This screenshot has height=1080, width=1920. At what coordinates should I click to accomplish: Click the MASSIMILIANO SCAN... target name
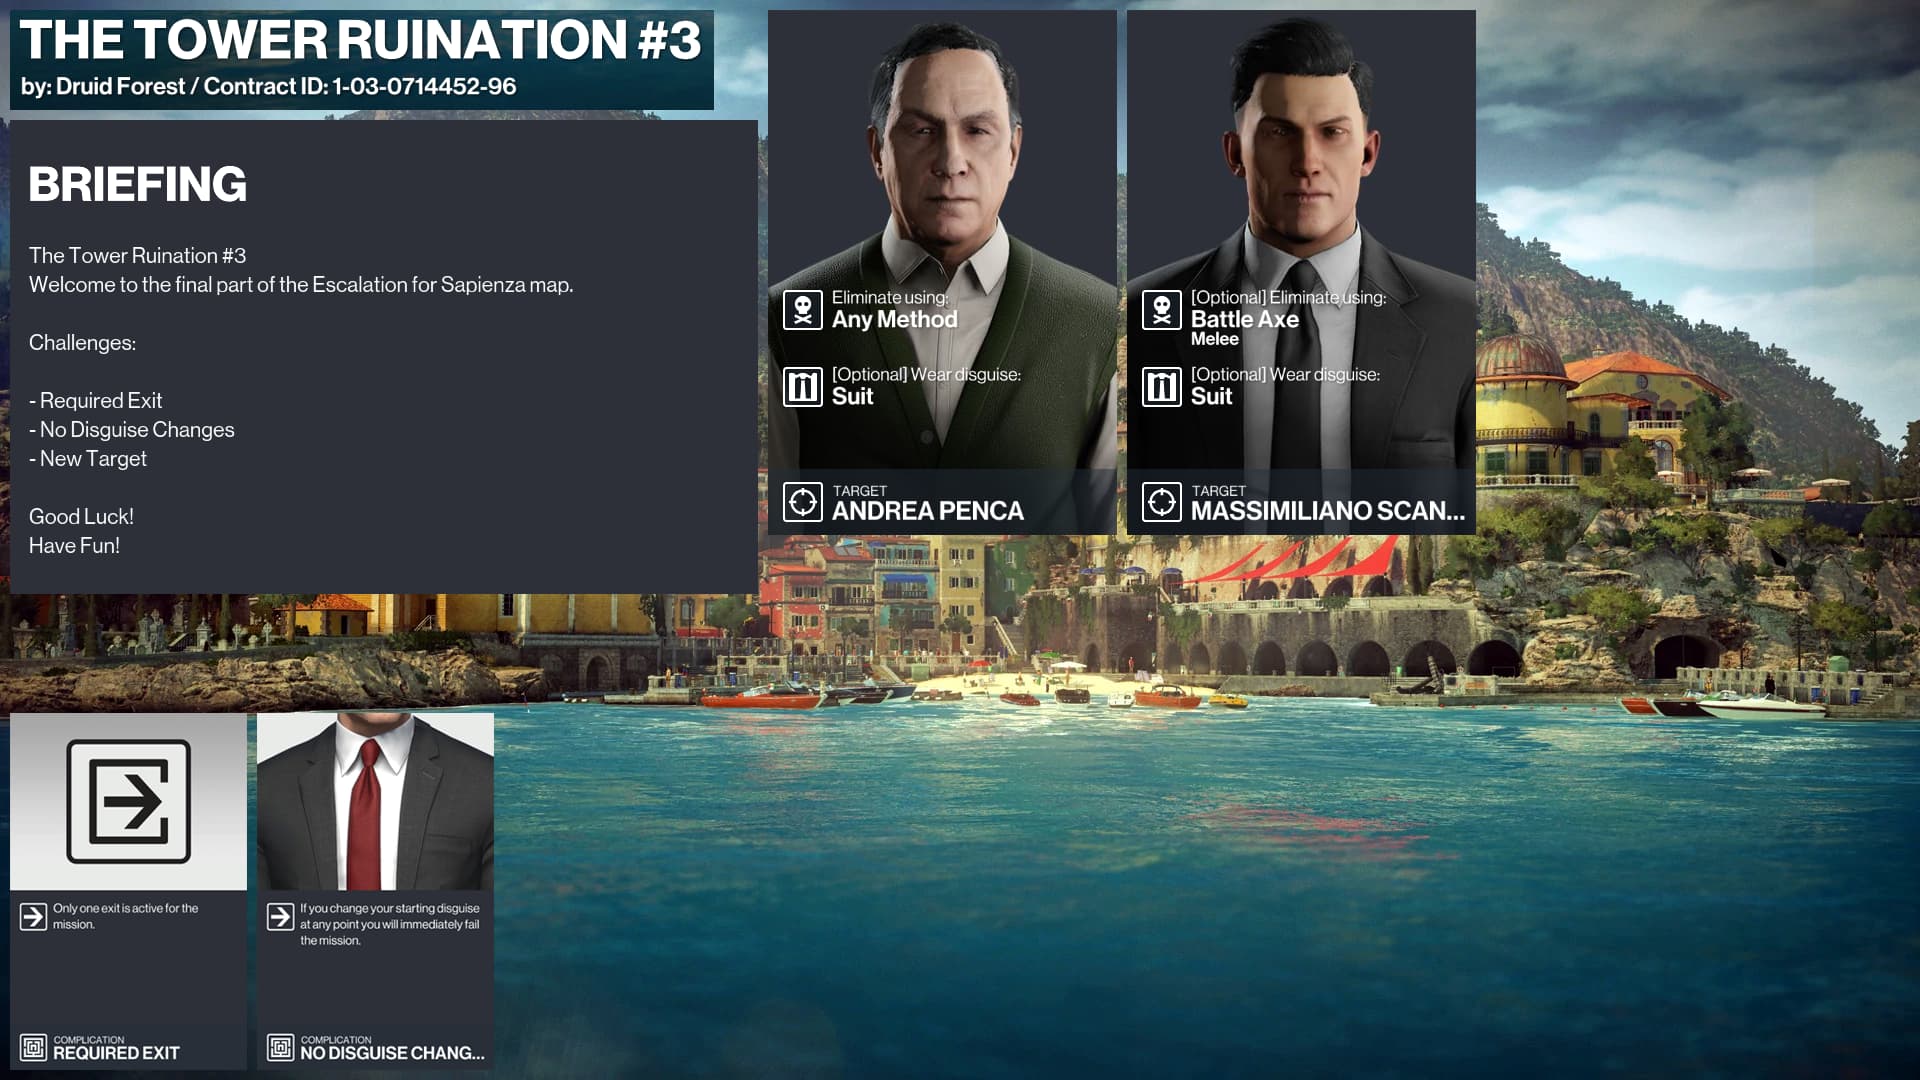pyautogui.click(x=1327, y=511)
